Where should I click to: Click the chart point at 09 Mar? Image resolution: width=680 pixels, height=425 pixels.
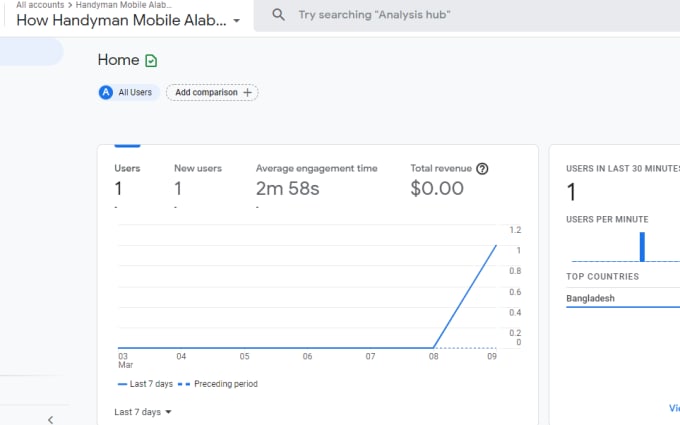click(496, 245)
